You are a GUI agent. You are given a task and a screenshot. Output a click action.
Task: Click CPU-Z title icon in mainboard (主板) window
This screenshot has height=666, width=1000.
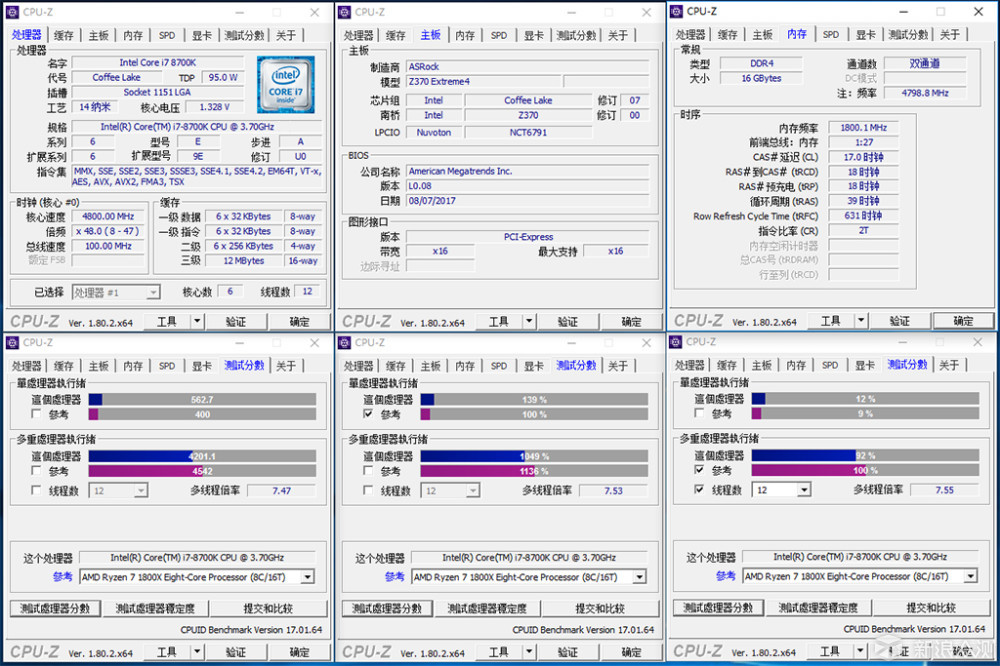(x=344, y=12)
